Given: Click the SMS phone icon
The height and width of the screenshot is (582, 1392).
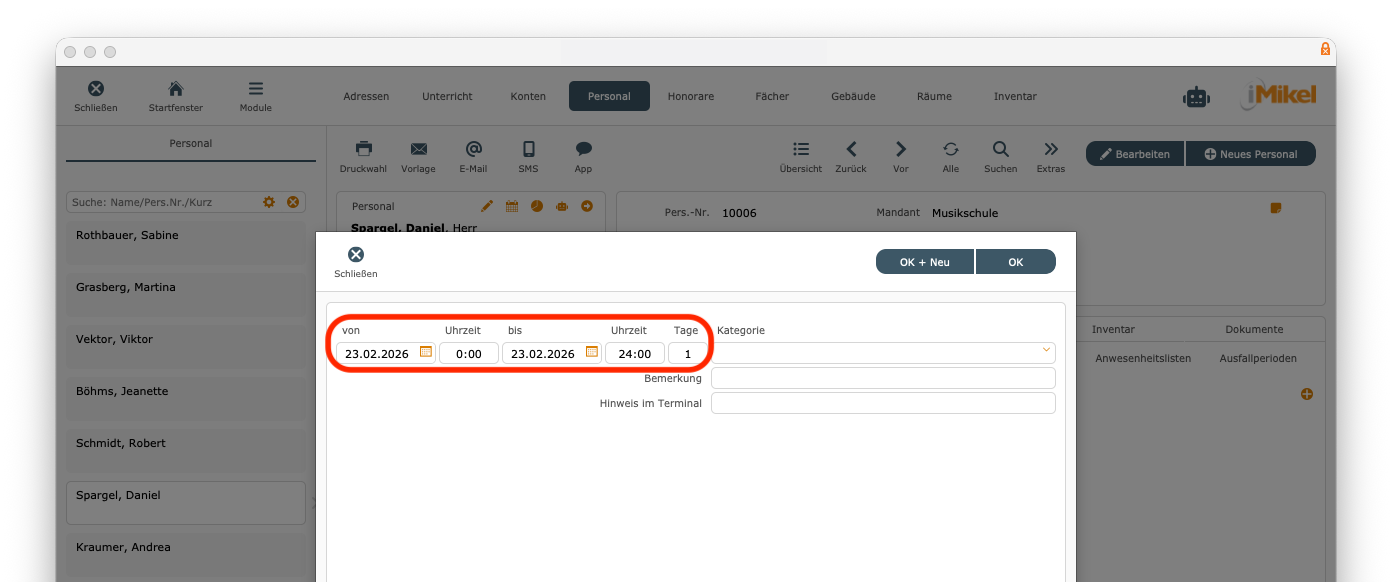Looking at the screenshot, I should click(528, 149).
